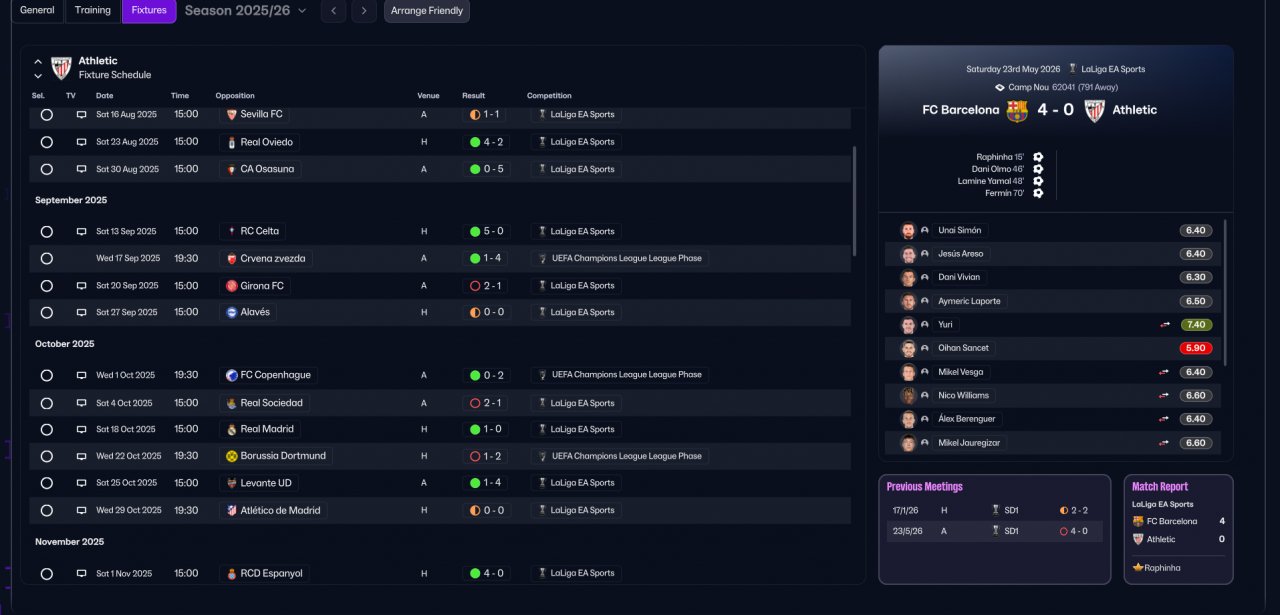1280x615 pixels.
Task: Click the substitution icon on Mikel Vesga row
Action: pyautogui.click(x=1164, y=372)
